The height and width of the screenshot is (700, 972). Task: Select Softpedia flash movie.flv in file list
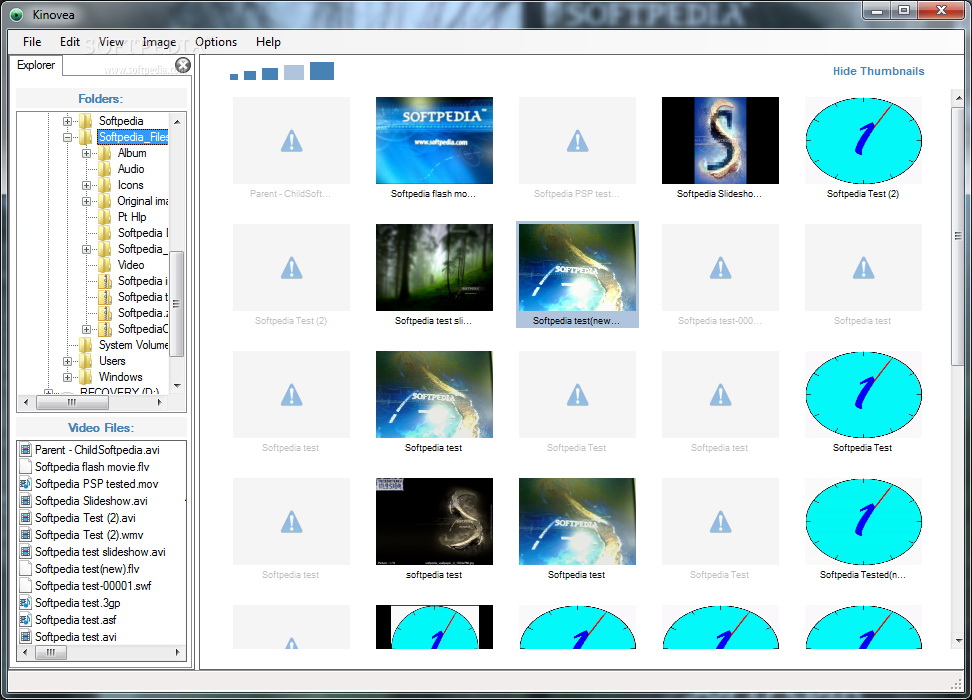(92, 467)
